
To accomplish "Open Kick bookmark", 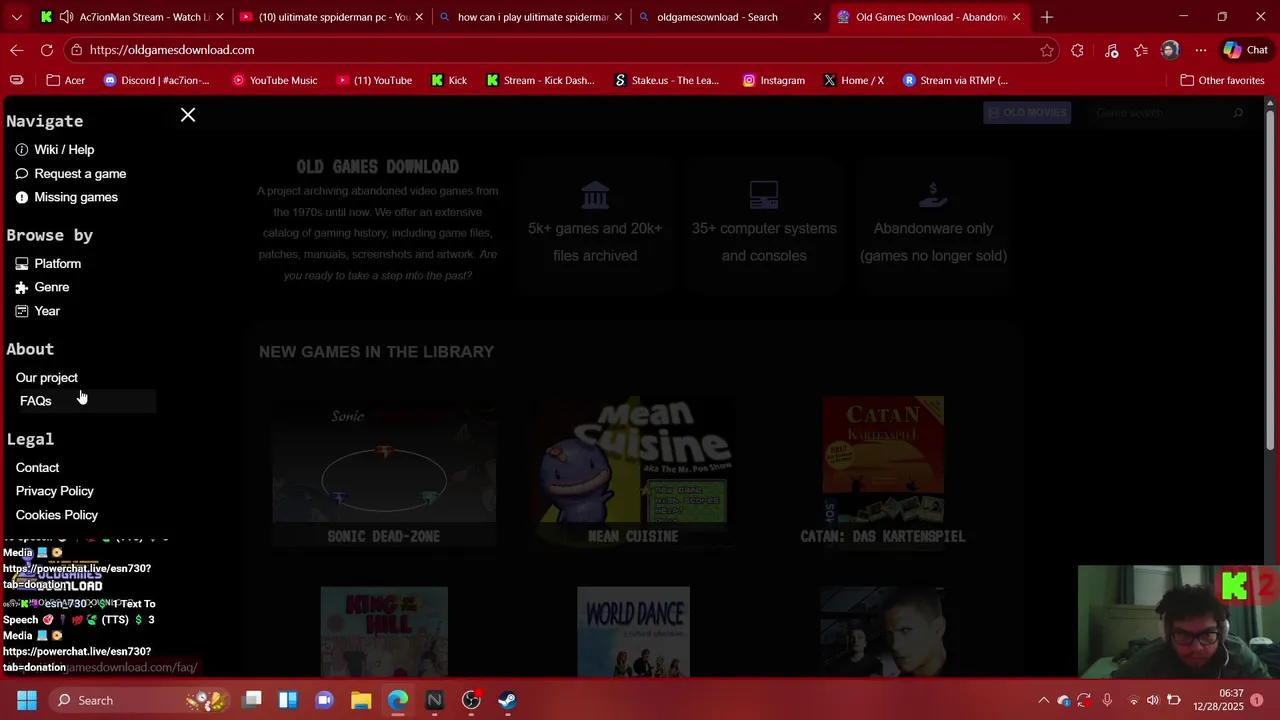I will pos(449,80).
